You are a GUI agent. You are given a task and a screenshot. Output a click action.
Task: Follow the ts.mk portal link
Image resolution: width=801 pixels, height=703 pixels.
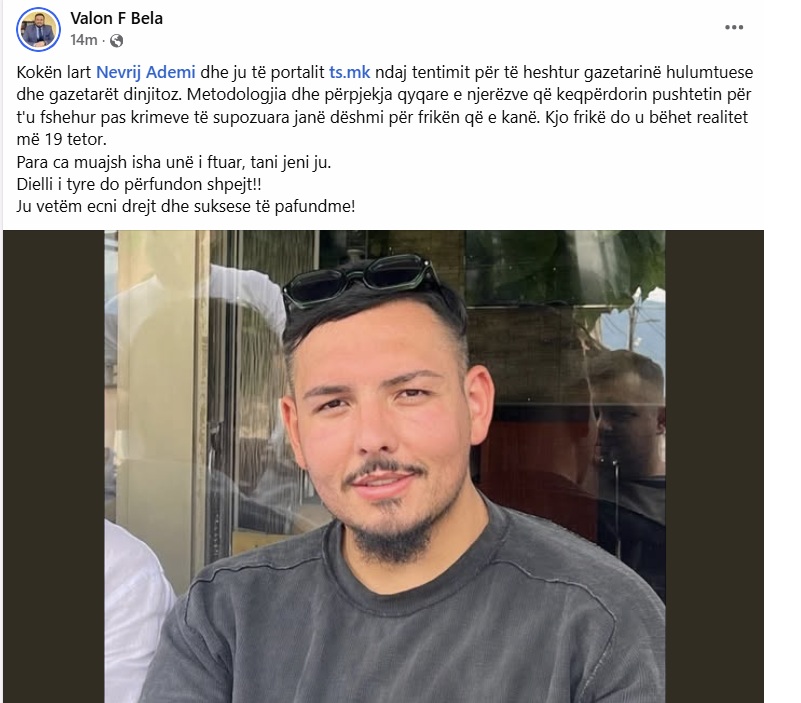pyautogui.click(x=349, y=72)
